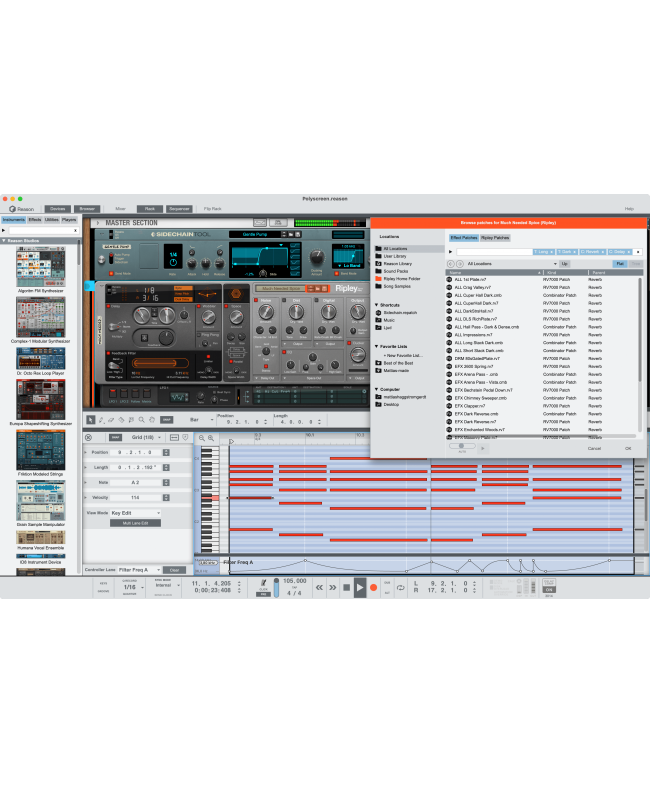The width and height of the screenshot is (650, 794).
Task: Click the Devices button in top bar
Action: click(x=58, y=209)
